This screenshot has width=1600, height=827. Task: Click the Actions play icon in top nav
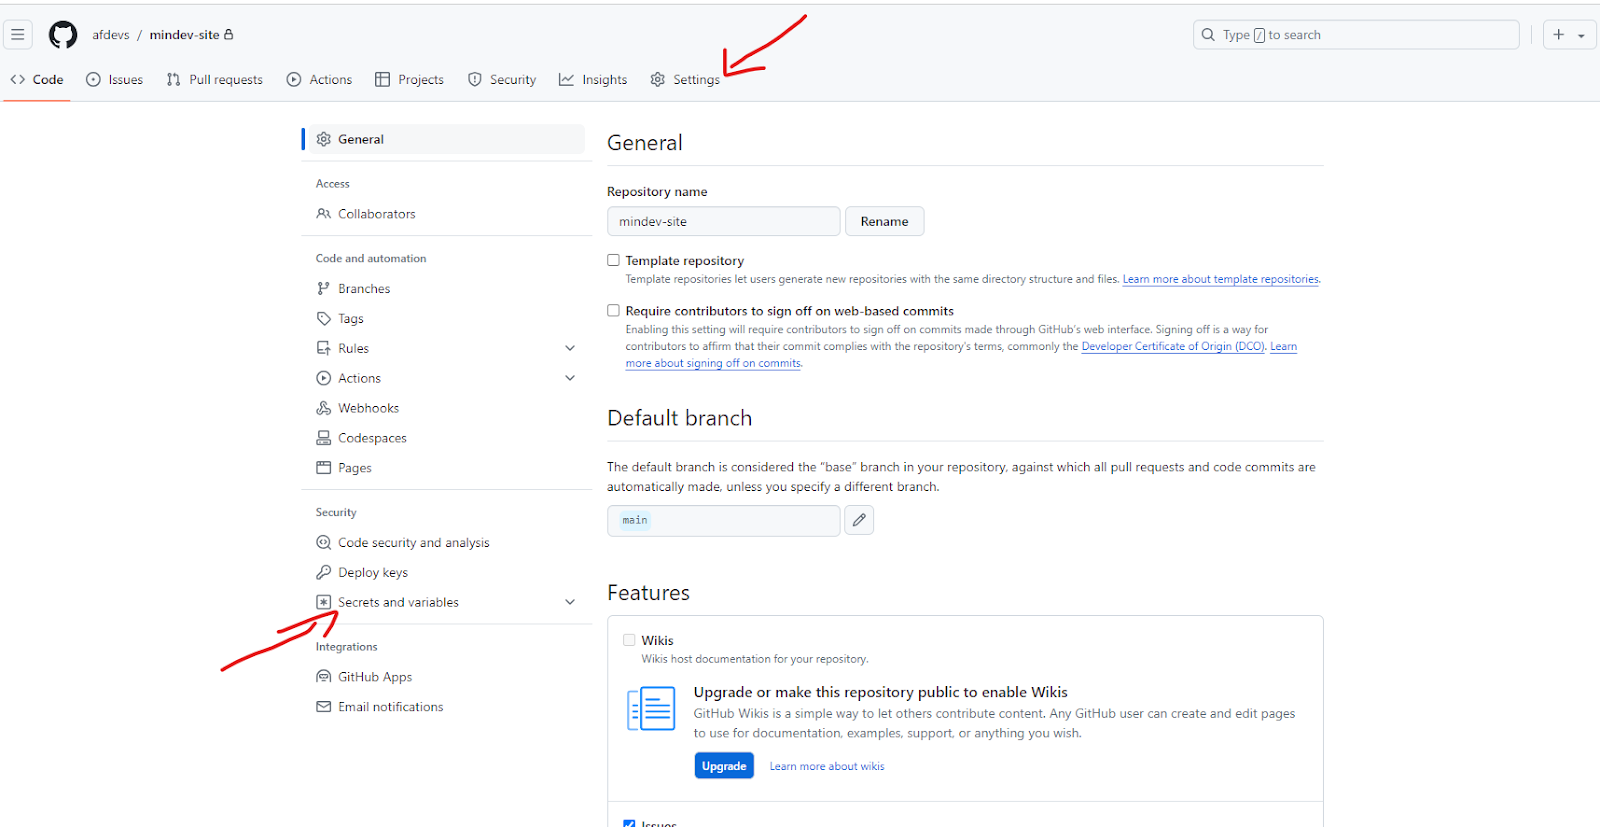coord(294,79)
